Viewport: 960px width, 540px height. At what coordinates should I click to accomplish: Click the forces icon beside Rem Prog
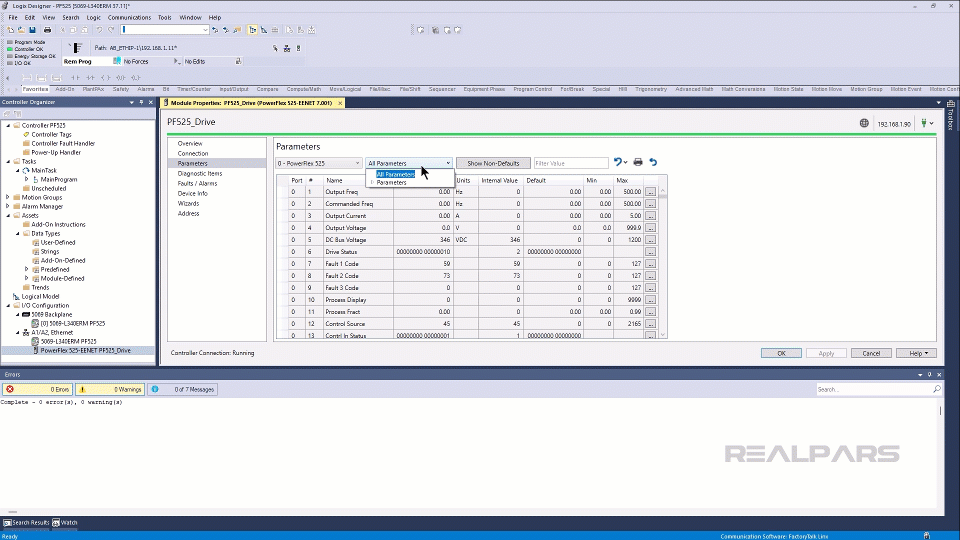pos(117,61)
